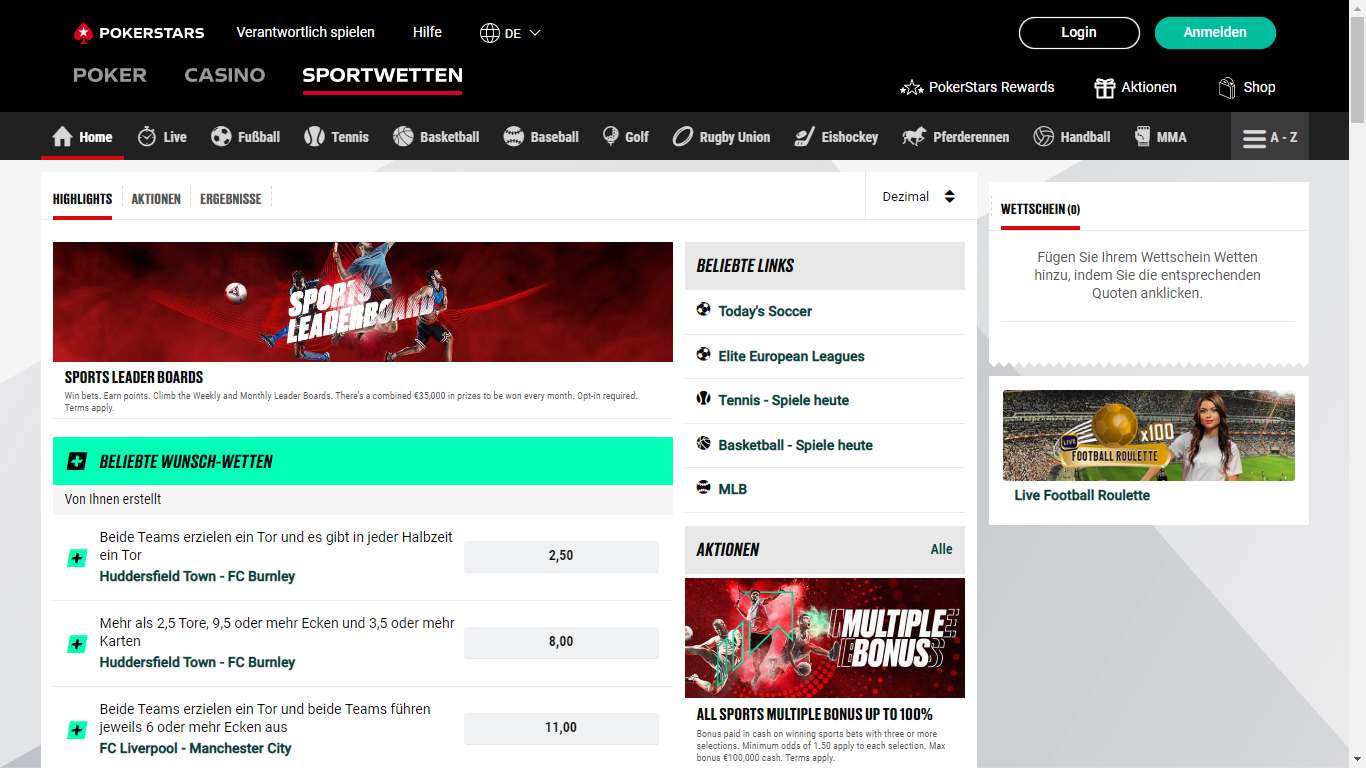The width and height of the screenshot is (1366, 768).
Task: Open the Shop bag icon
Action: point(1227,88)
